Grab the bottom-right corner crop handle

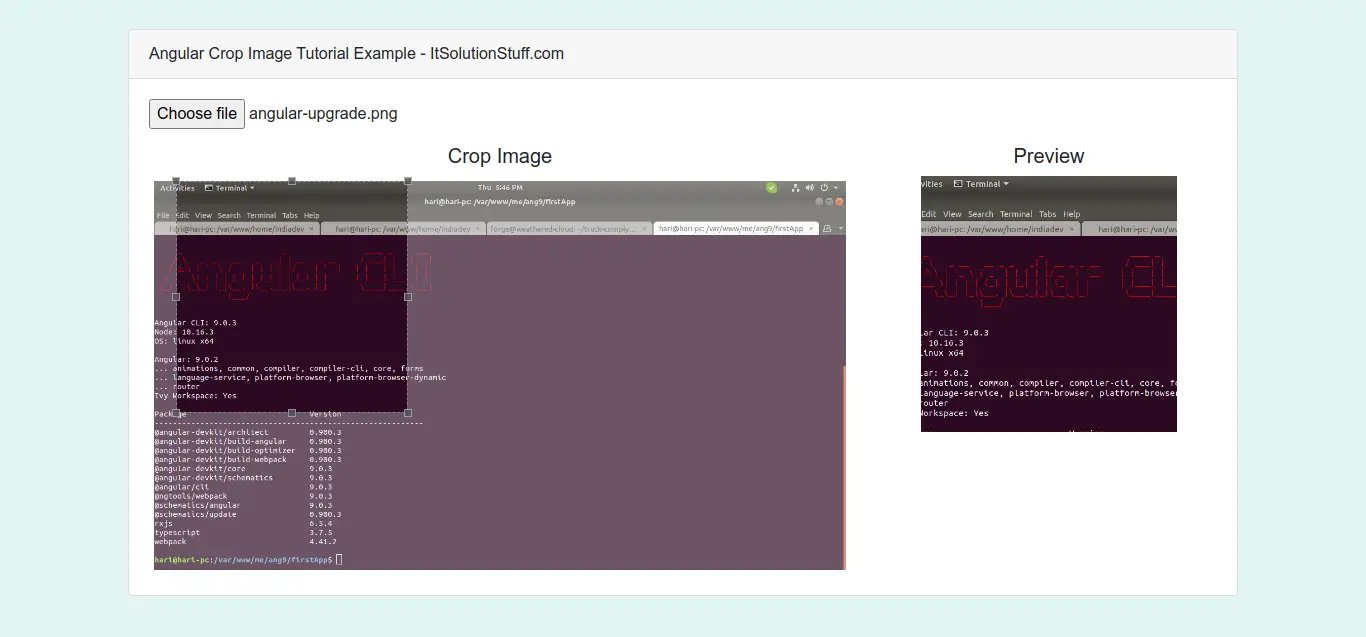408,413
